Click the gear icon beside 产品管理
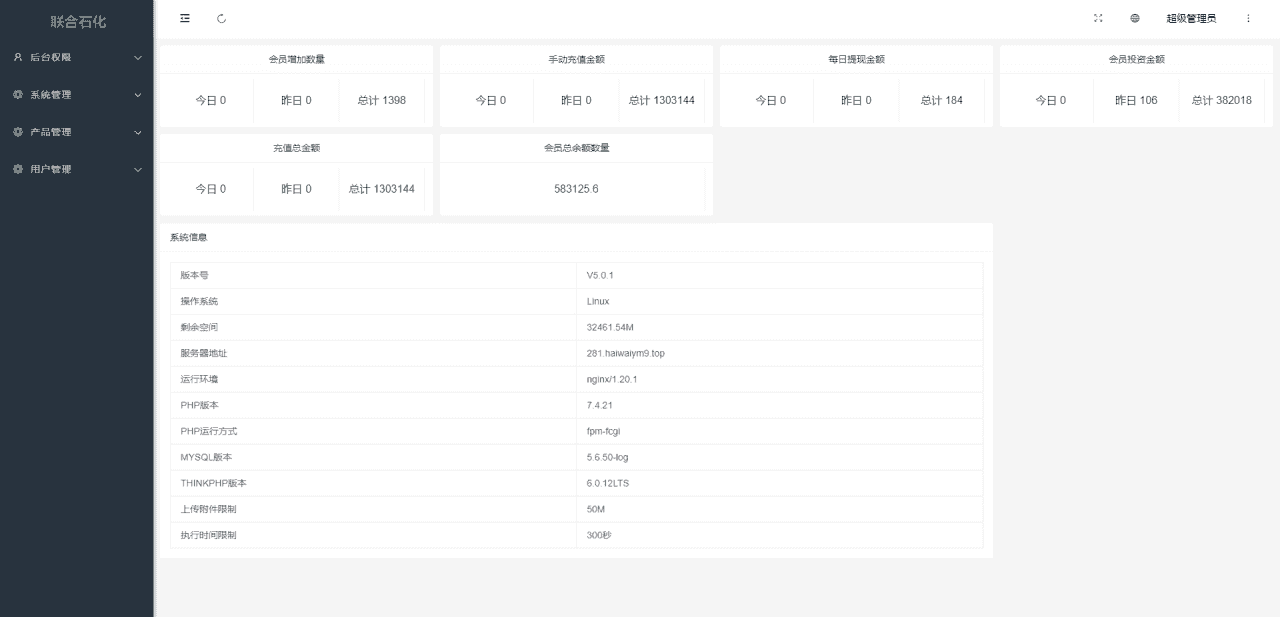1280x617 pixels. [18, 132]
